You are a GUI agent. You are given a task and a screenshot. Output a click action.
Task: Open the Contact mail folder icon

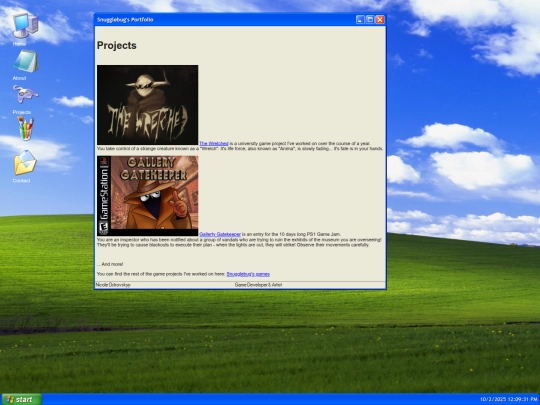pos(25,162)
